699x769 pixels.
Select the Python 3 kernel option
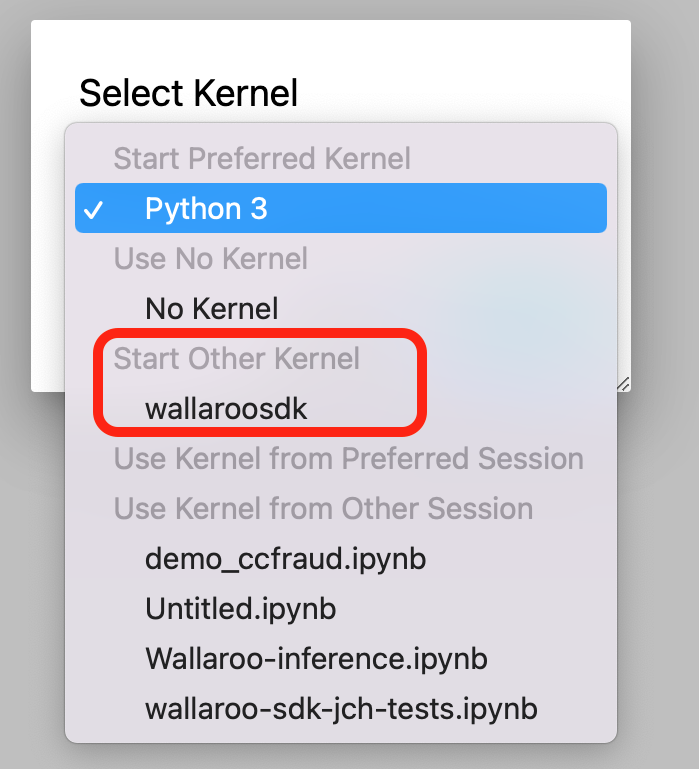coord(206,208)
